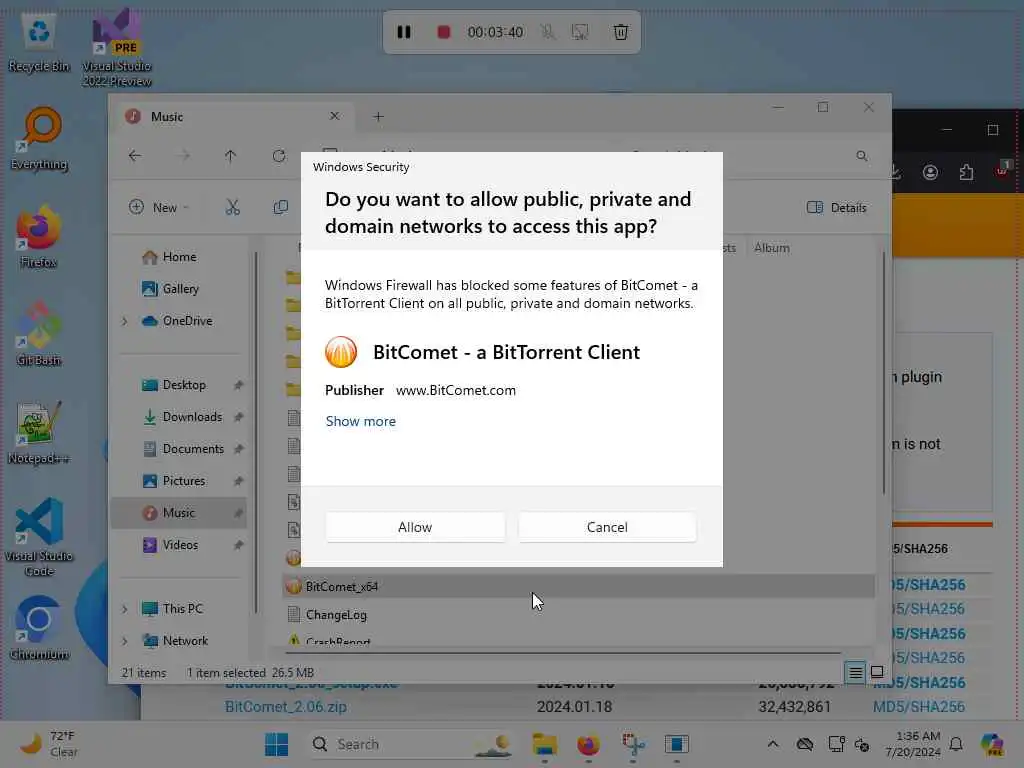Image resolution: width=1024 pixels, height=768 pixels.
Task: Close the Music tab
Action: [x=334, y=116]
